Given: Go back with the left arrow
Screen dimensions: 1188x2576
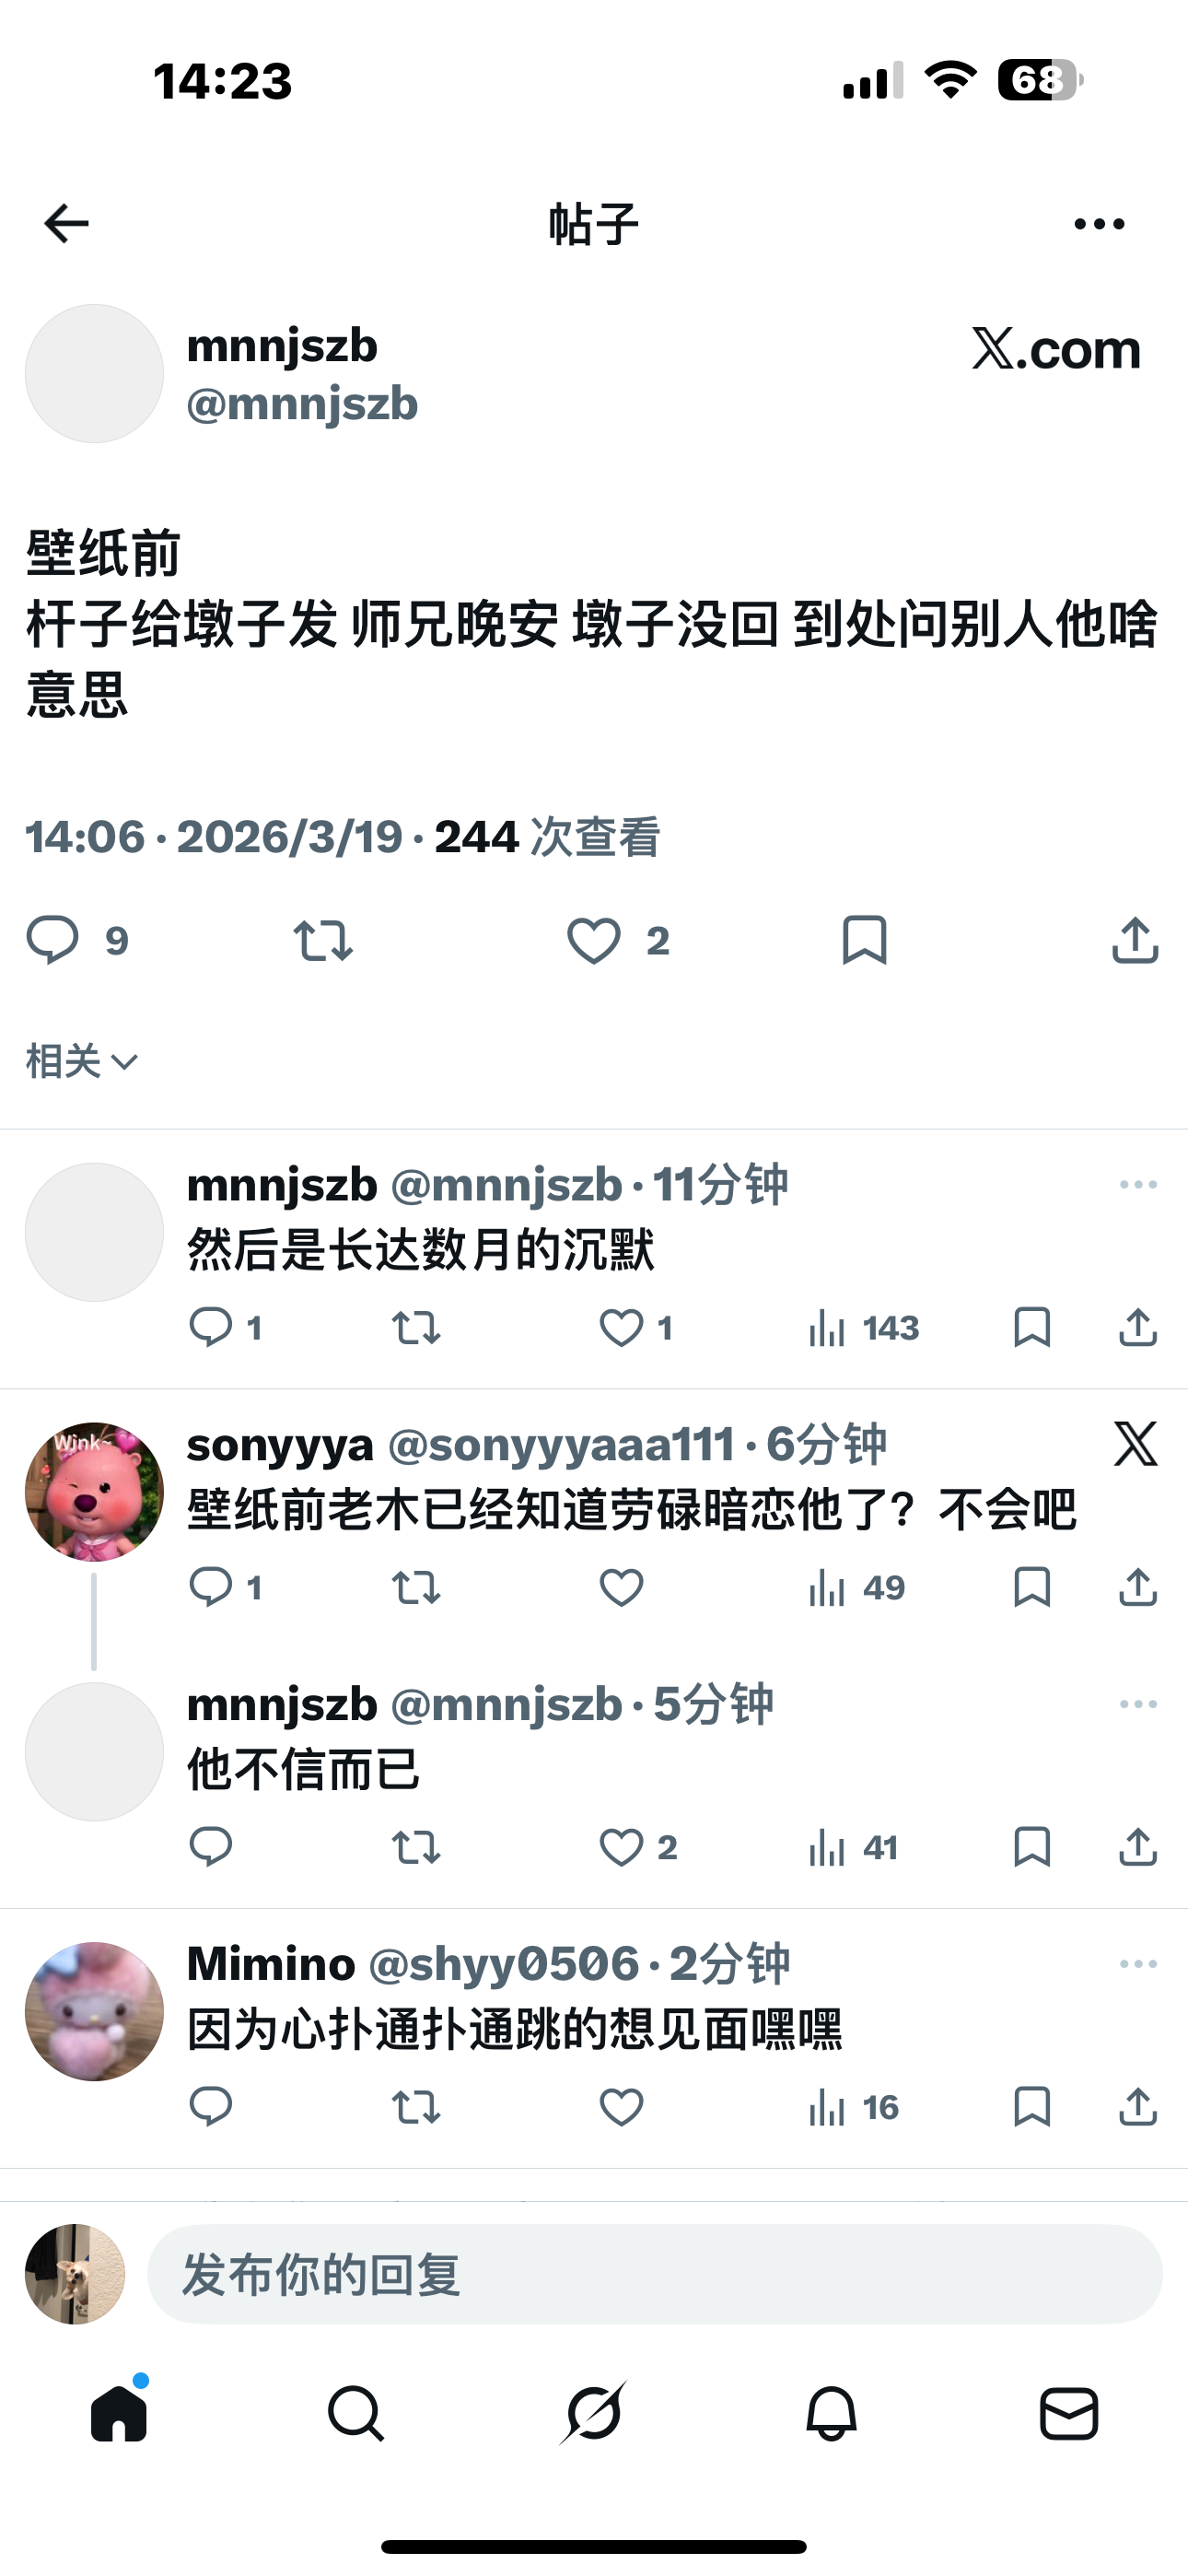Looking at the screenshot, I should pos(67,223).
